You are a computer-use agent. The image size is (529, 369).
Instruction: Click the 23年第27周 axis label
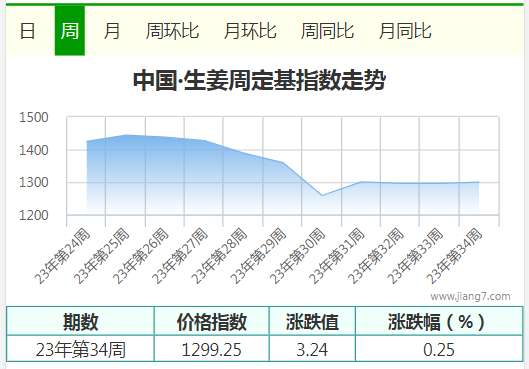179,256
